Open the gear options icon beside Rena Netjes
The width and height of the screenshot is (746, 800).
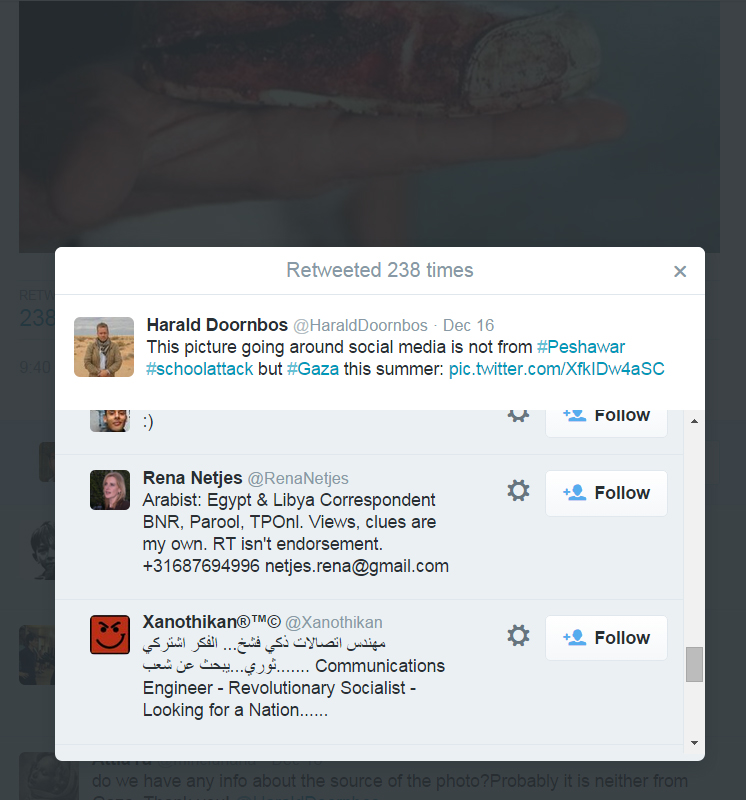tap(518, 491)
